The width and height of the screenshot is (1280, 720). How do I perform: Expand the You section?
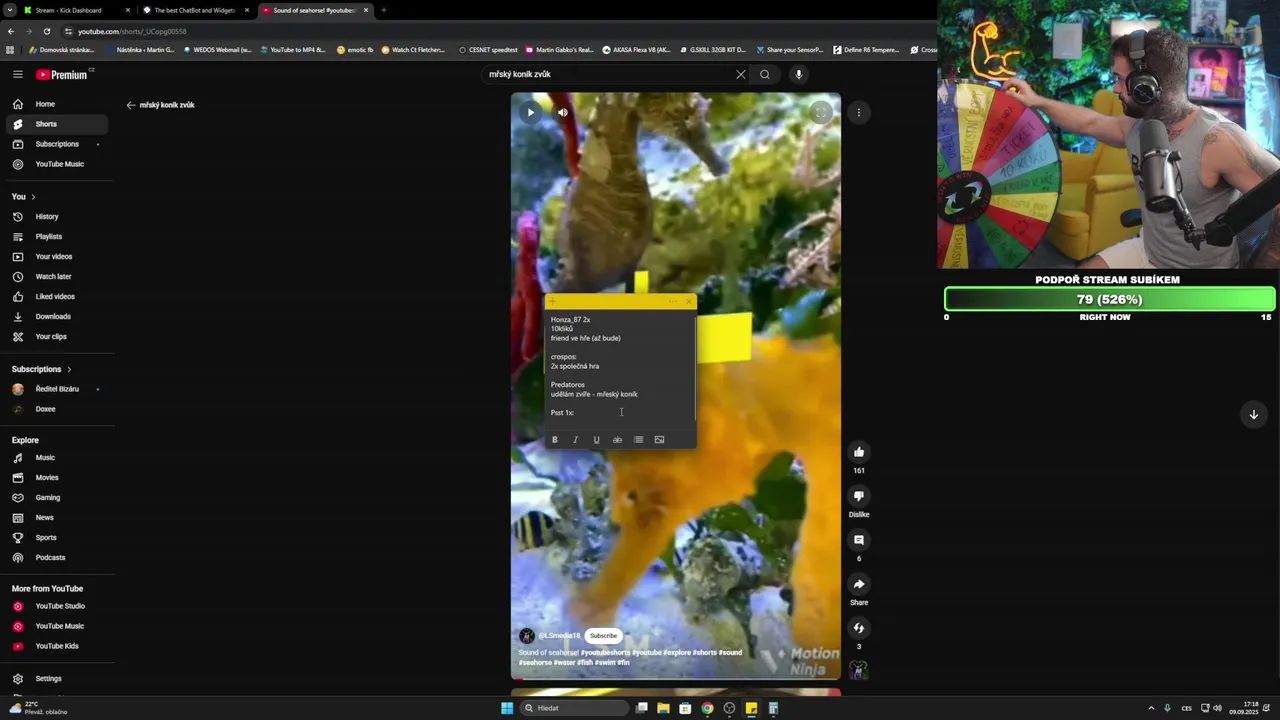pos(24,196)
